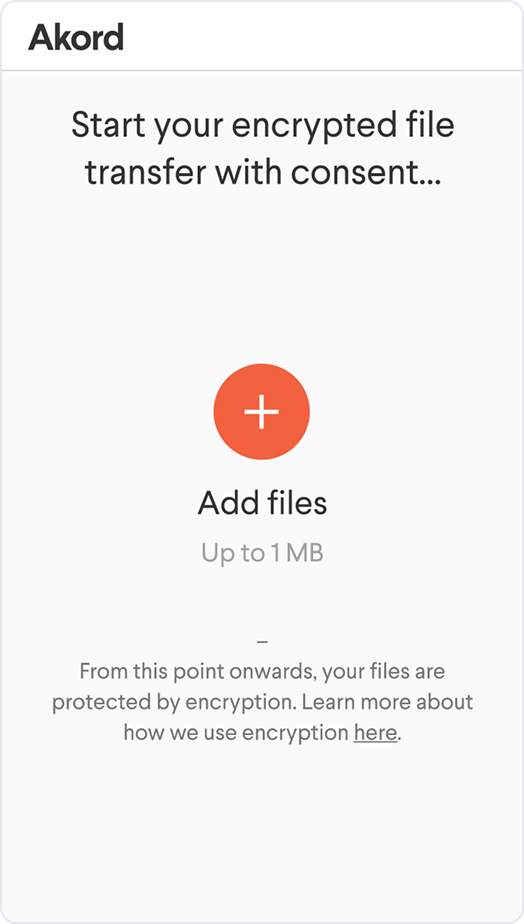Click the "Add files" label
The height and width of the screenshot is (924, 524).
click(262, 503)
